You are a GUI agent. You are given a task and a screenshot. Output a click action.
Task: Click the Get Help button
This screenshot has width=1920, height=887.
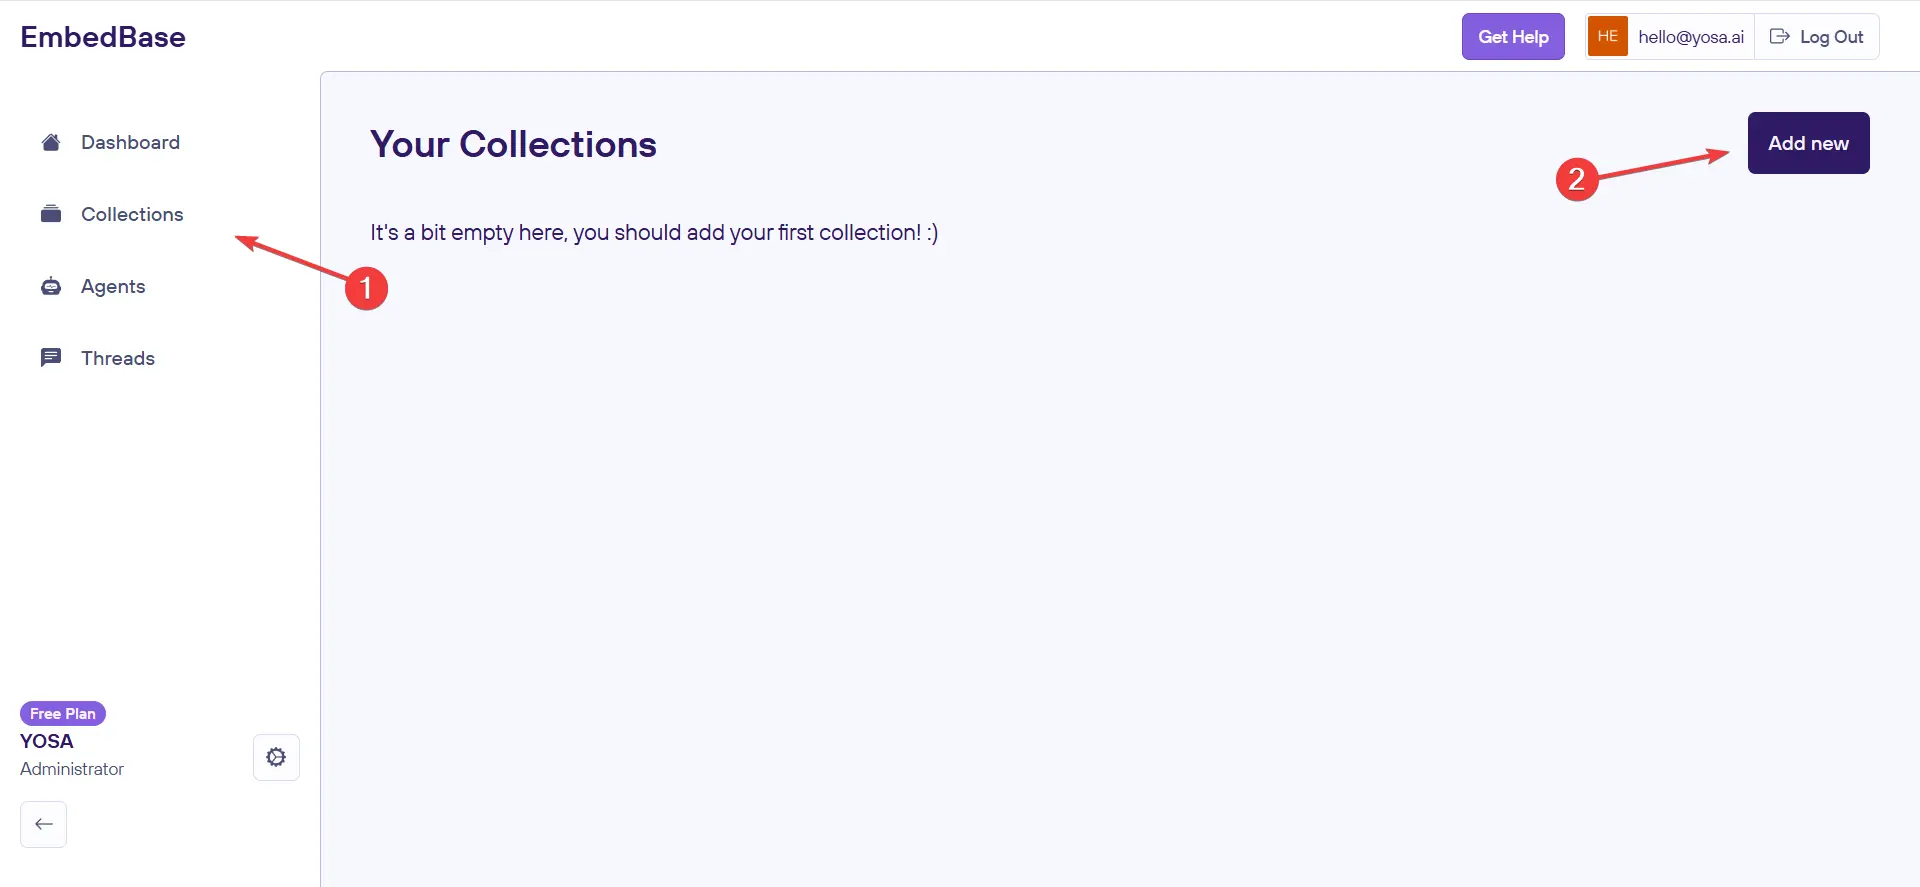[1513, 37]
